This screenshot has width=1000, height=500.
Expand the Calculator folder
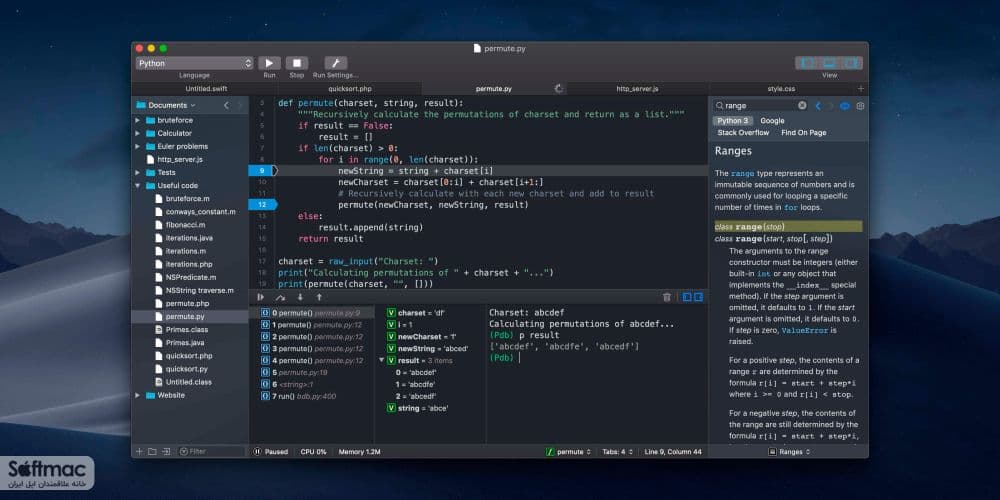[137, 133]
